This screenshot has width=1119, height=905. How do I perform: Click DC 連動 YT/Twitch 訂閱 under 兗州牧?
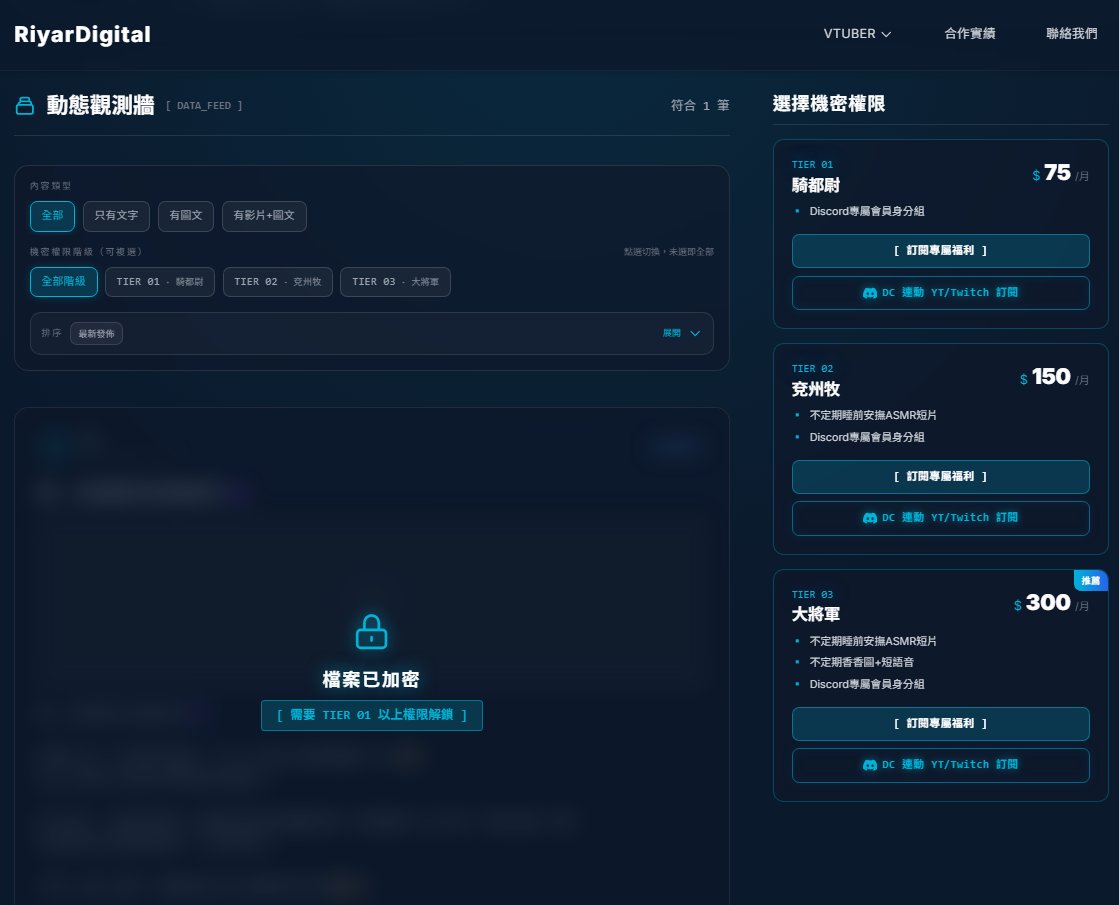coord(941,518)
